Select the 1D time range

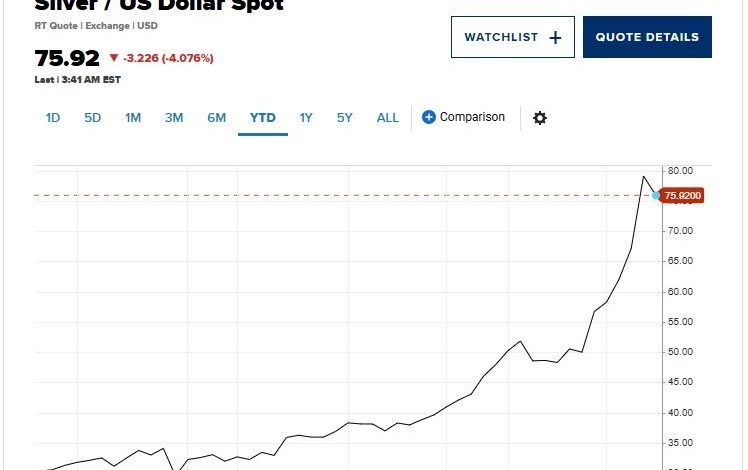click(53, 118)
